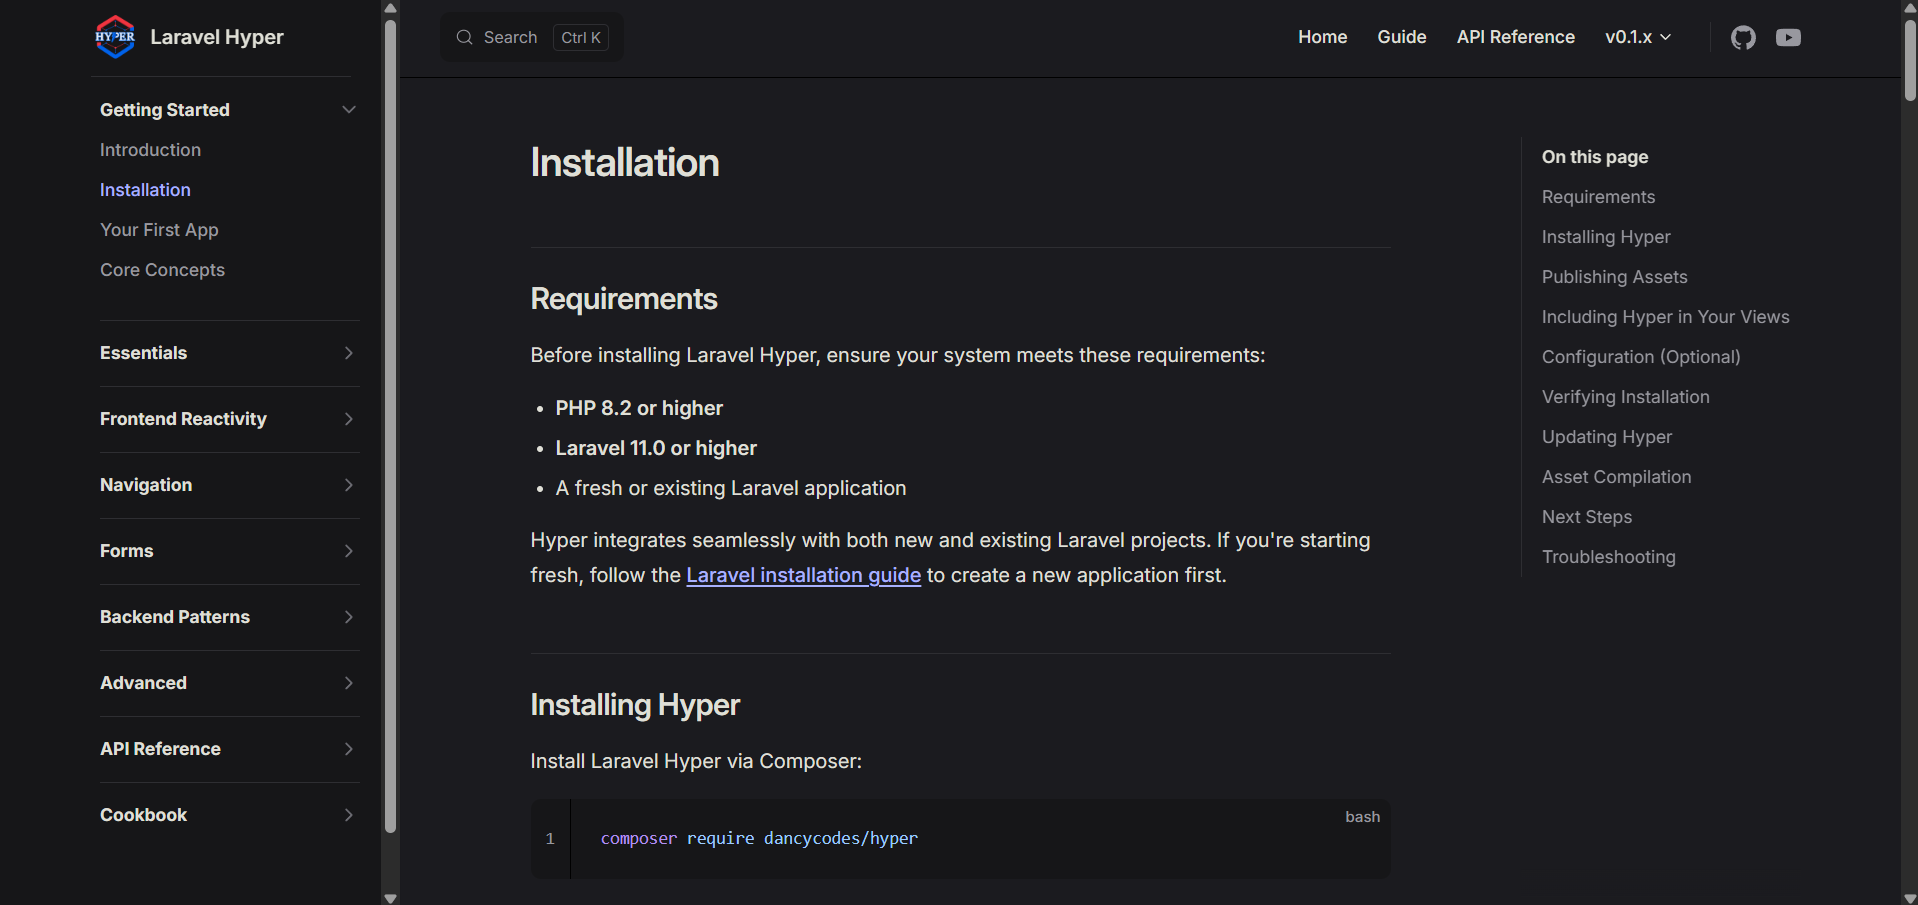Open Guide in top navigation
Viewport: 1918px width, 905px height.
click(1401, 37)
